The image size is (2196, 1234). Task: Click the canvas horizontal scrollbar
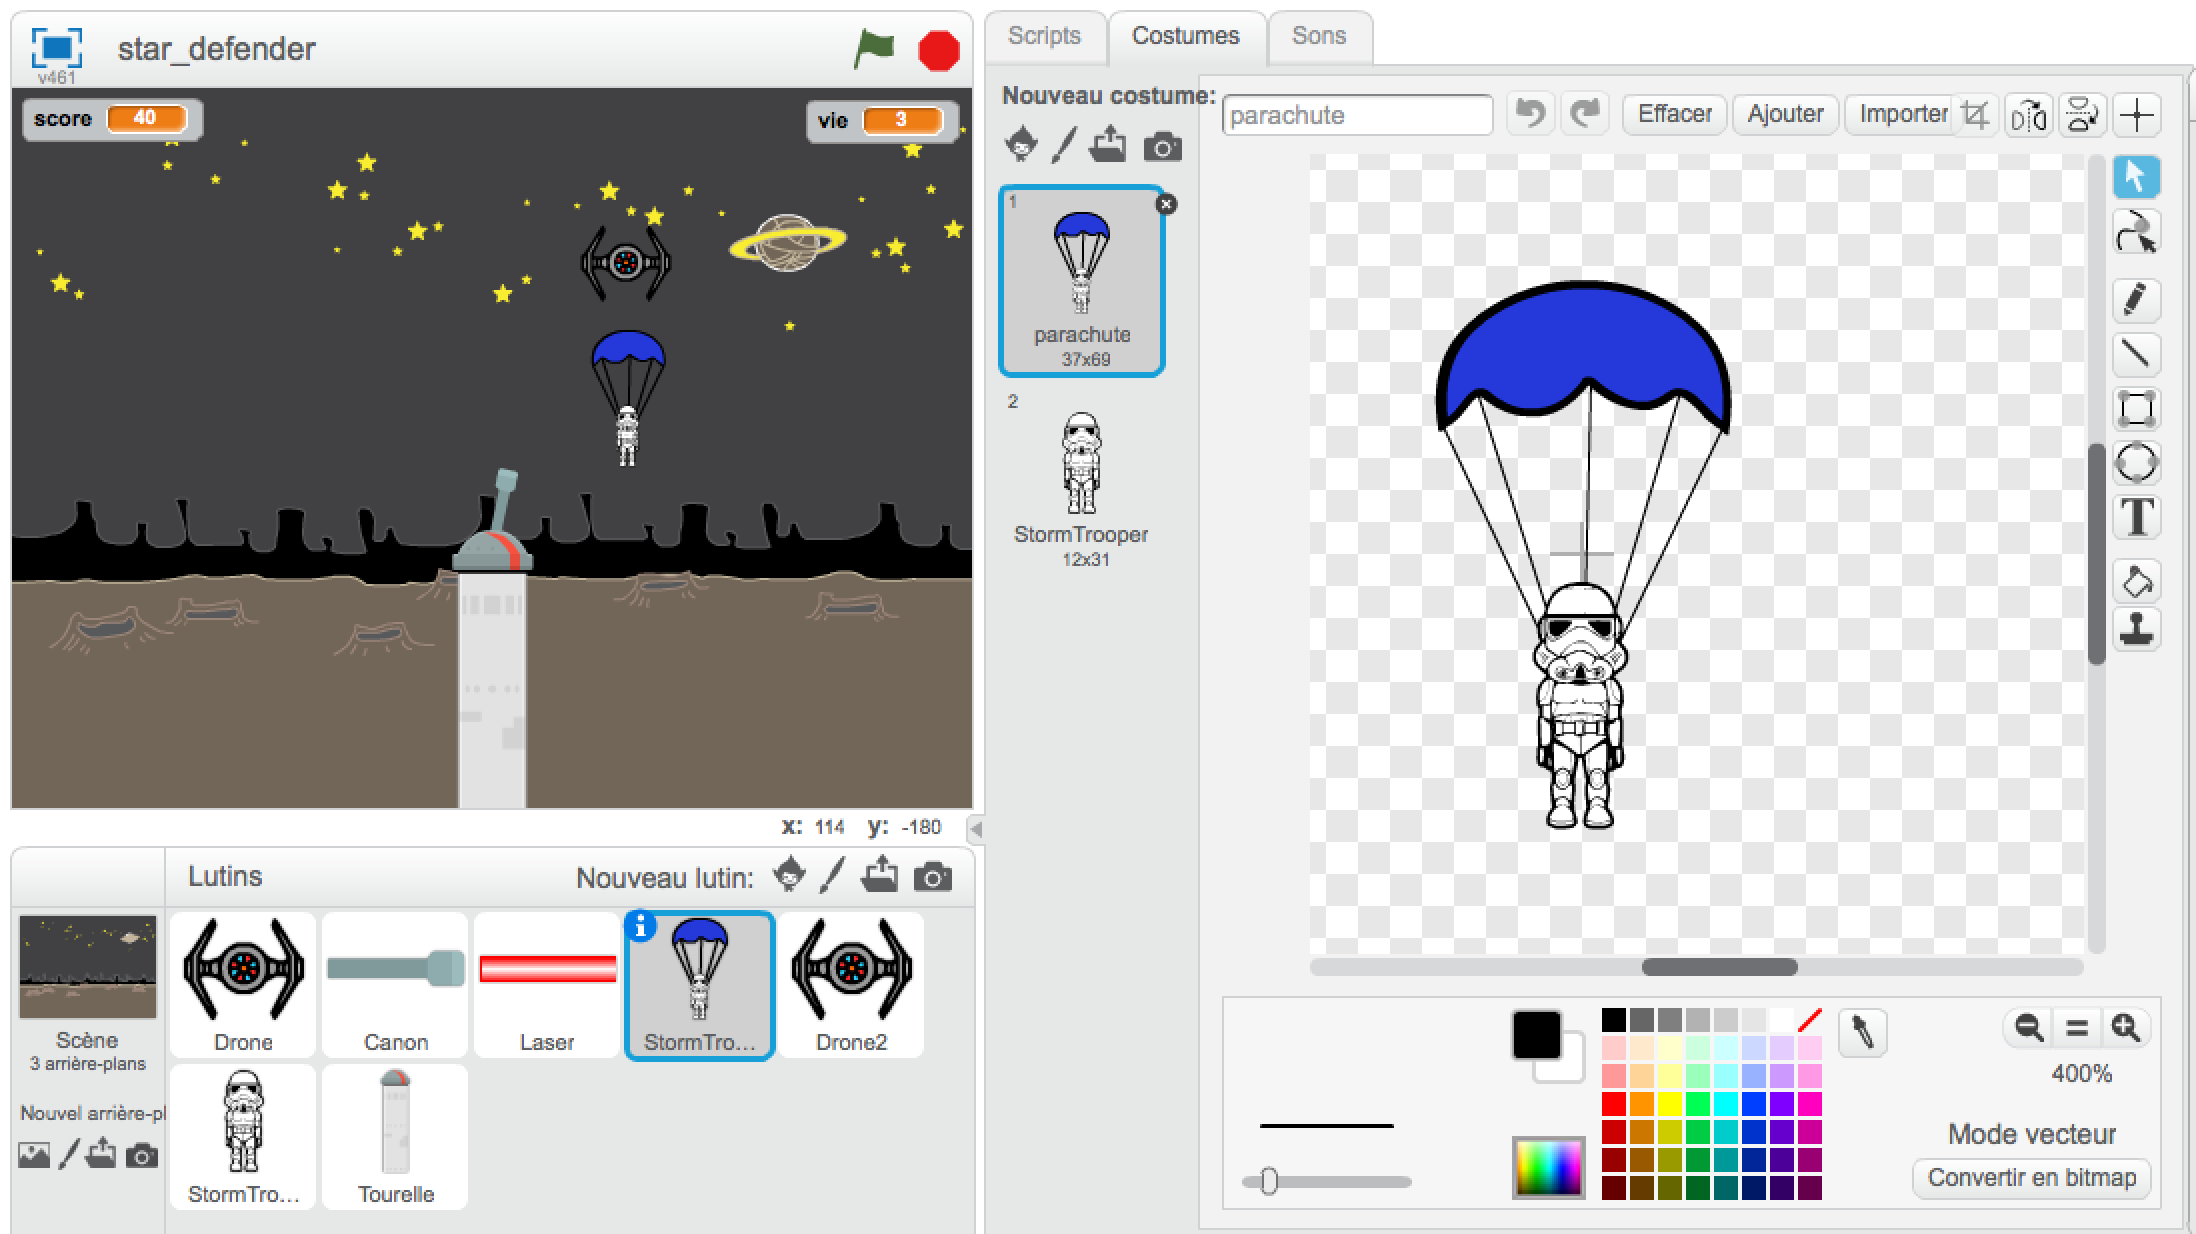click(x=1719, y=967)
